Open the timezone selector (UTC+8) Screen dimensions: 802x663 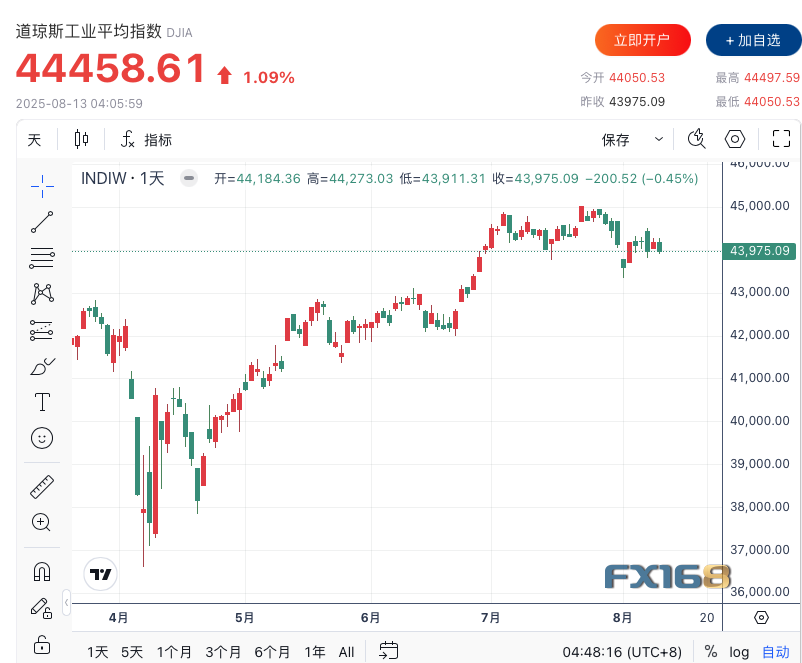pyautogui.click(x=622, y=652)
